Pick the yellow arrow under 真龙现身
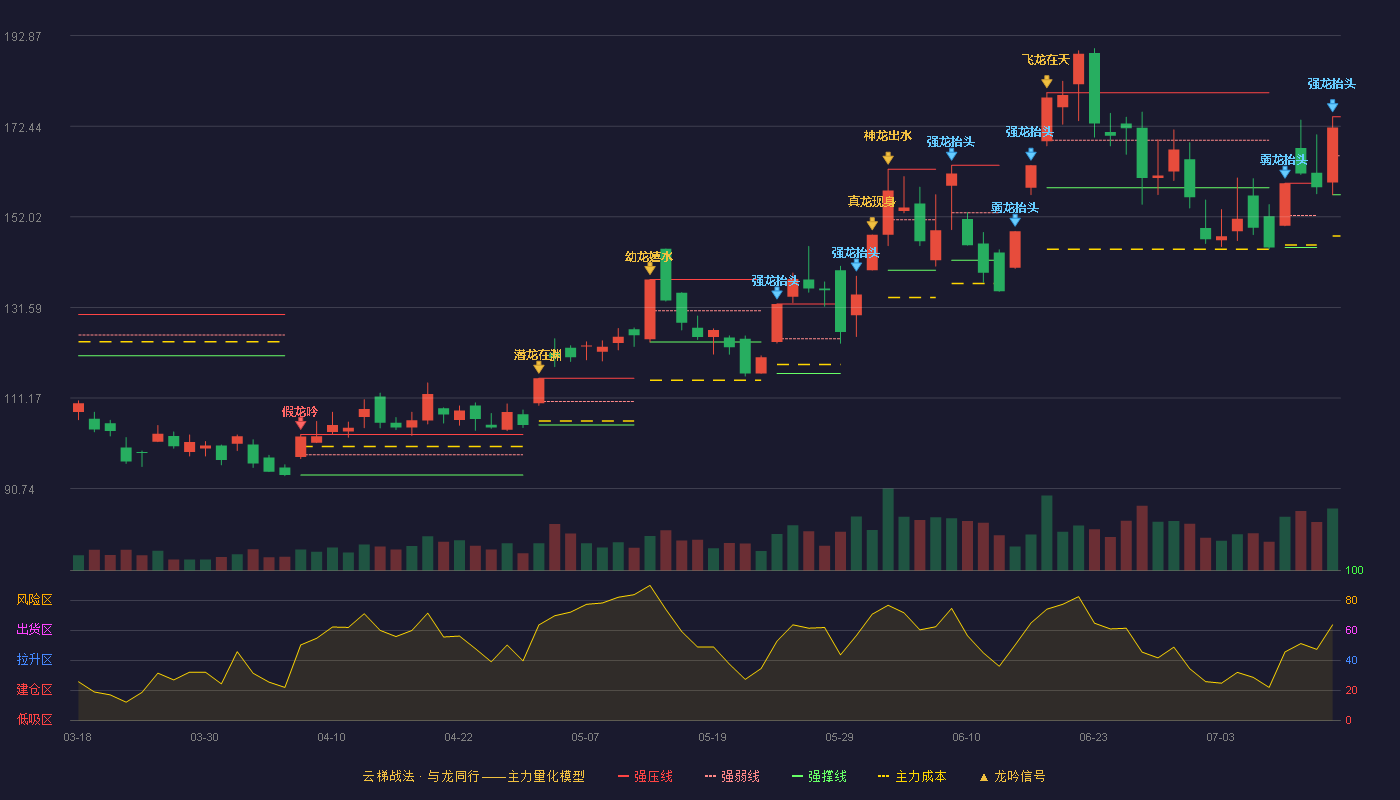This screenshot has height=800, width=1400. [x=872, y=224]
